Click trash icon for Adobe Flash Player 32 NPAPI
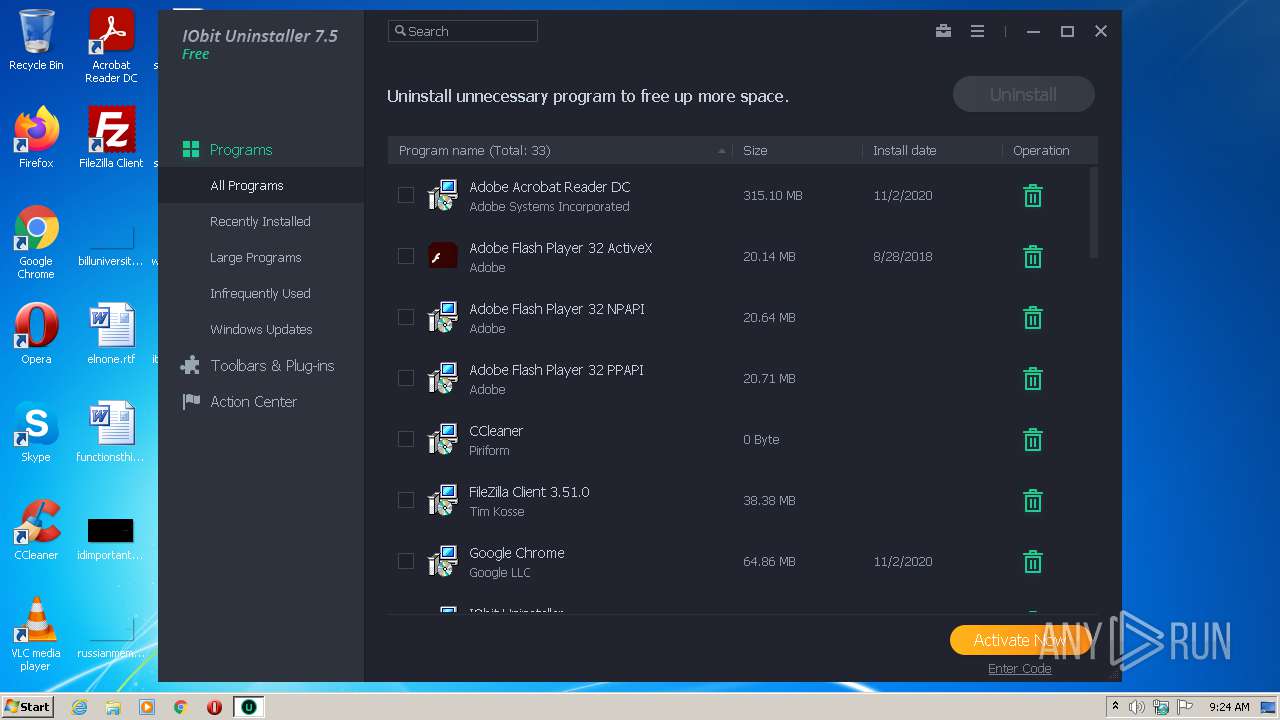The width and height of the screenshot is (1280, 720). [1033, 318]
